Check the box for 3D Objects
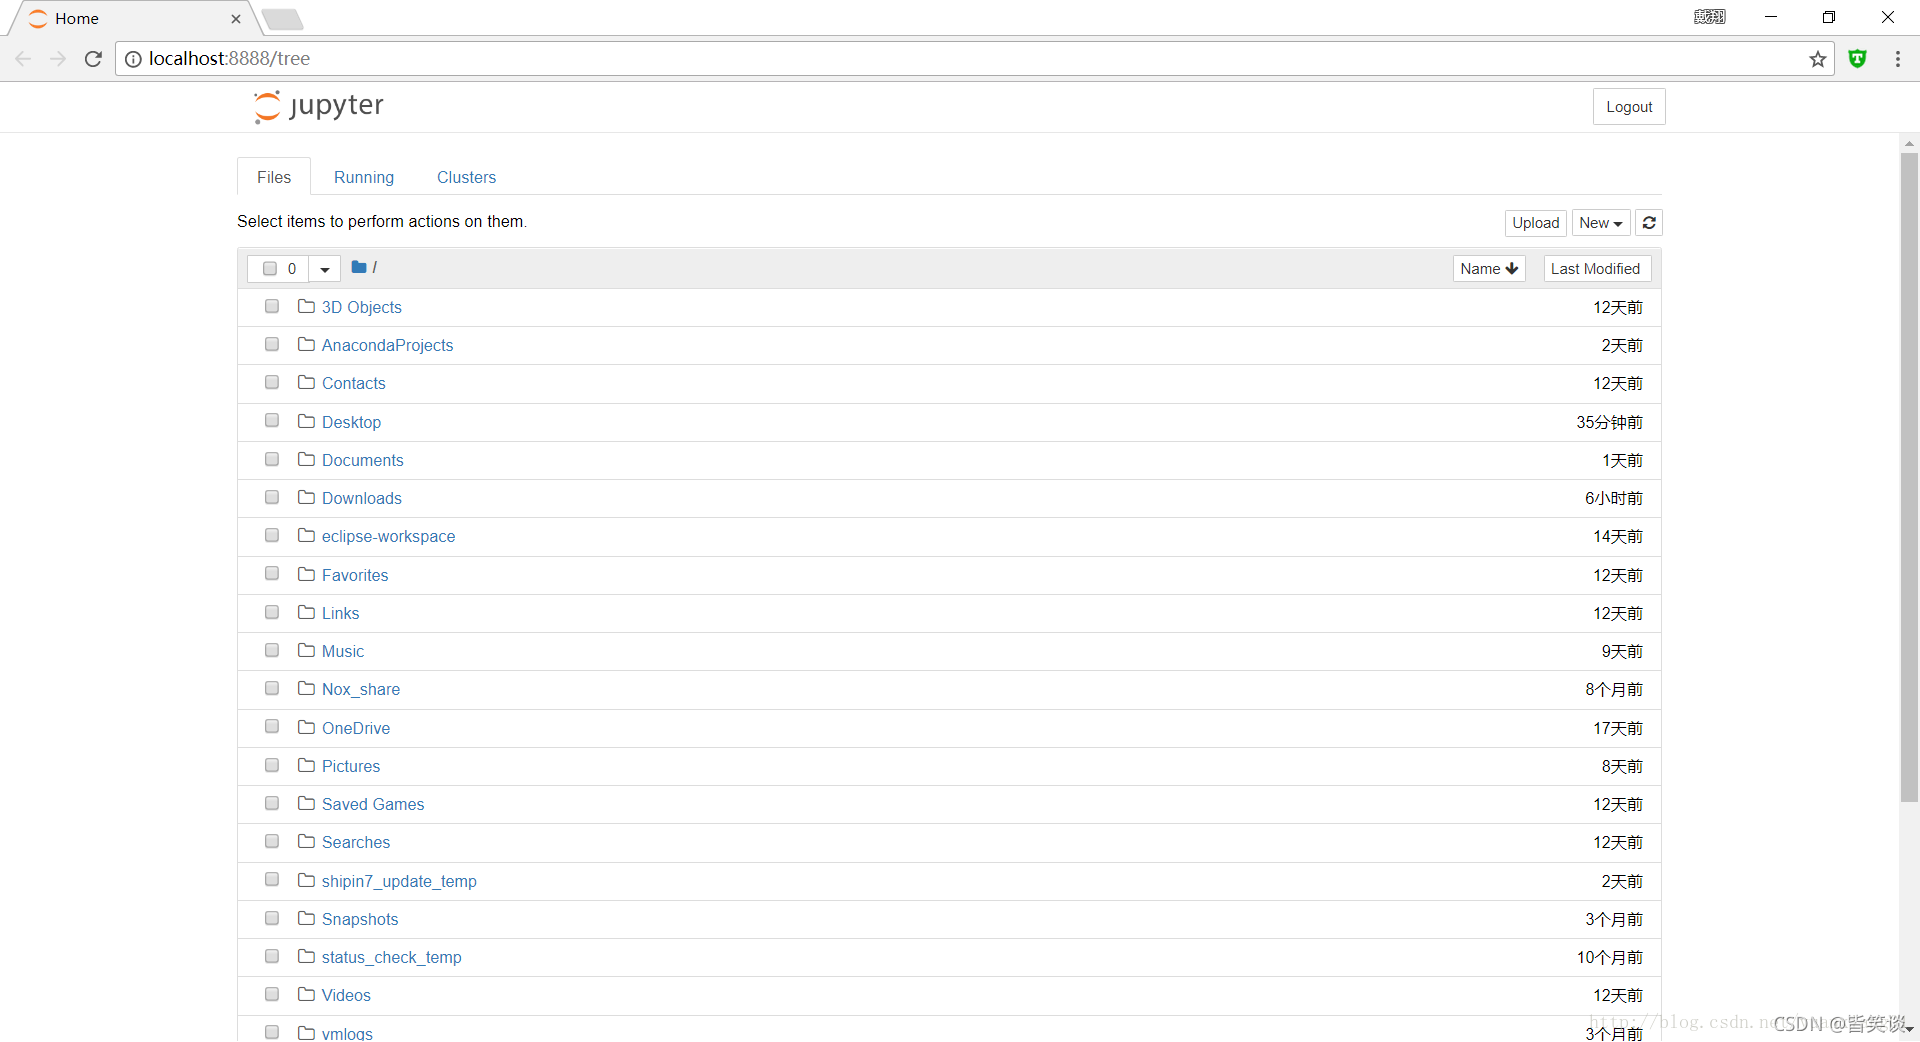Image resolution: width=1920 pixels, height=1042 pixels. pos(272,306)
